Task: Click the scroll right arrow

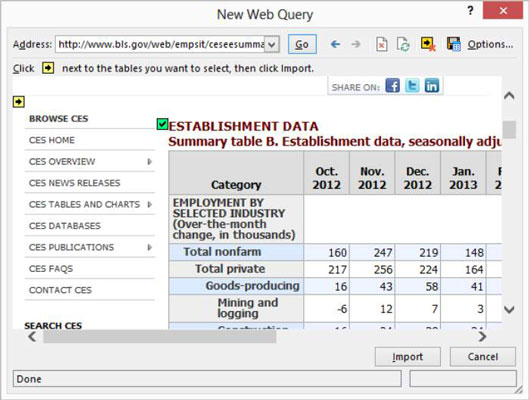Action: (x=482, y=337)
